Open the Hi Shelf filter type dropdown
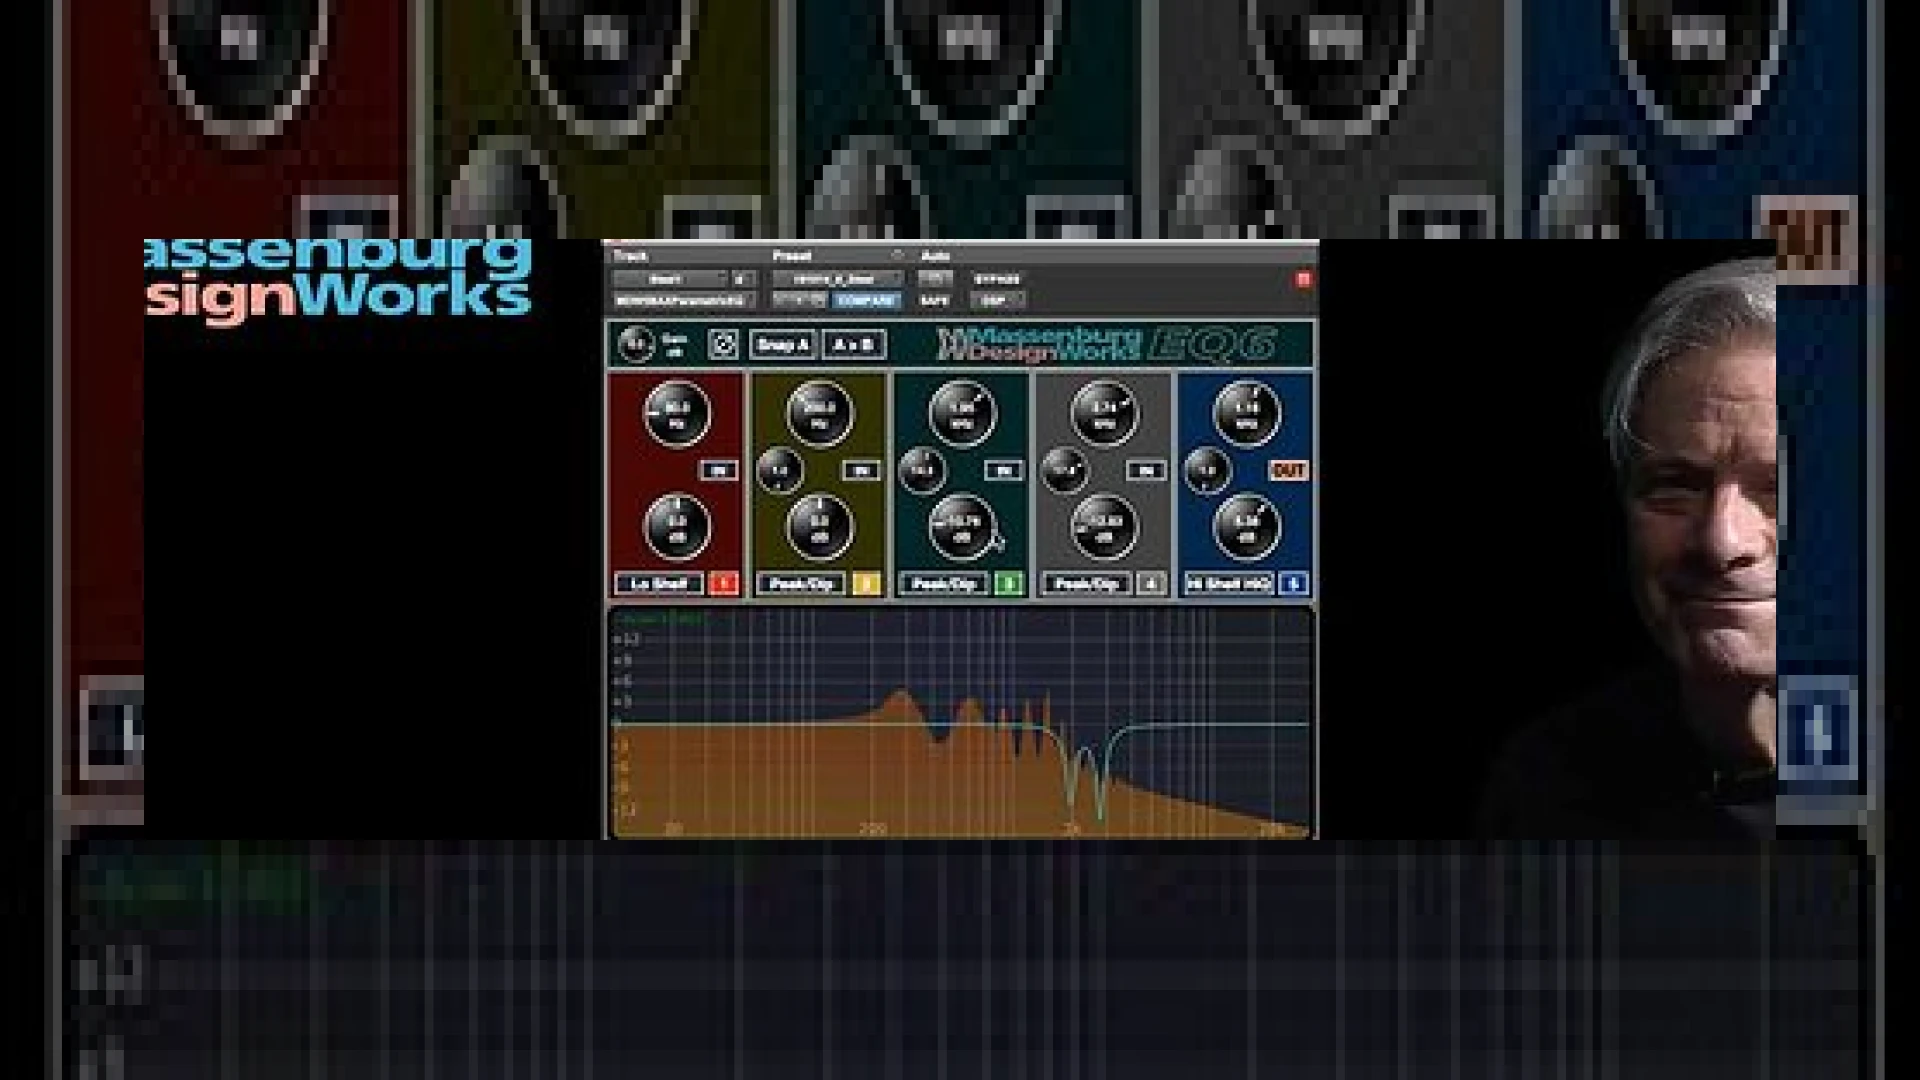This screenshot has width=1920, height=1080. [x=1229, y=584]
